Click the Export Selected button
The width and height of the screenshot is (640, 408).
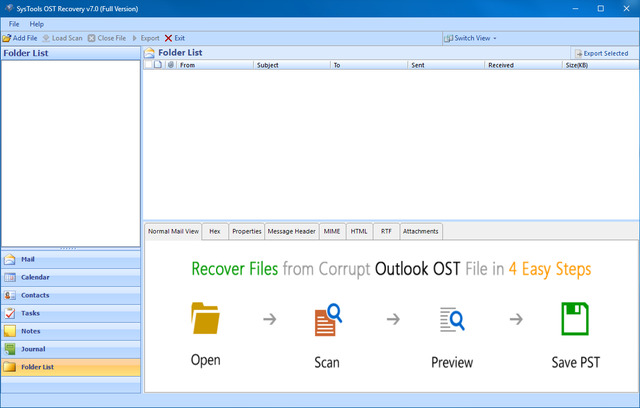click(x=601, y=53)
